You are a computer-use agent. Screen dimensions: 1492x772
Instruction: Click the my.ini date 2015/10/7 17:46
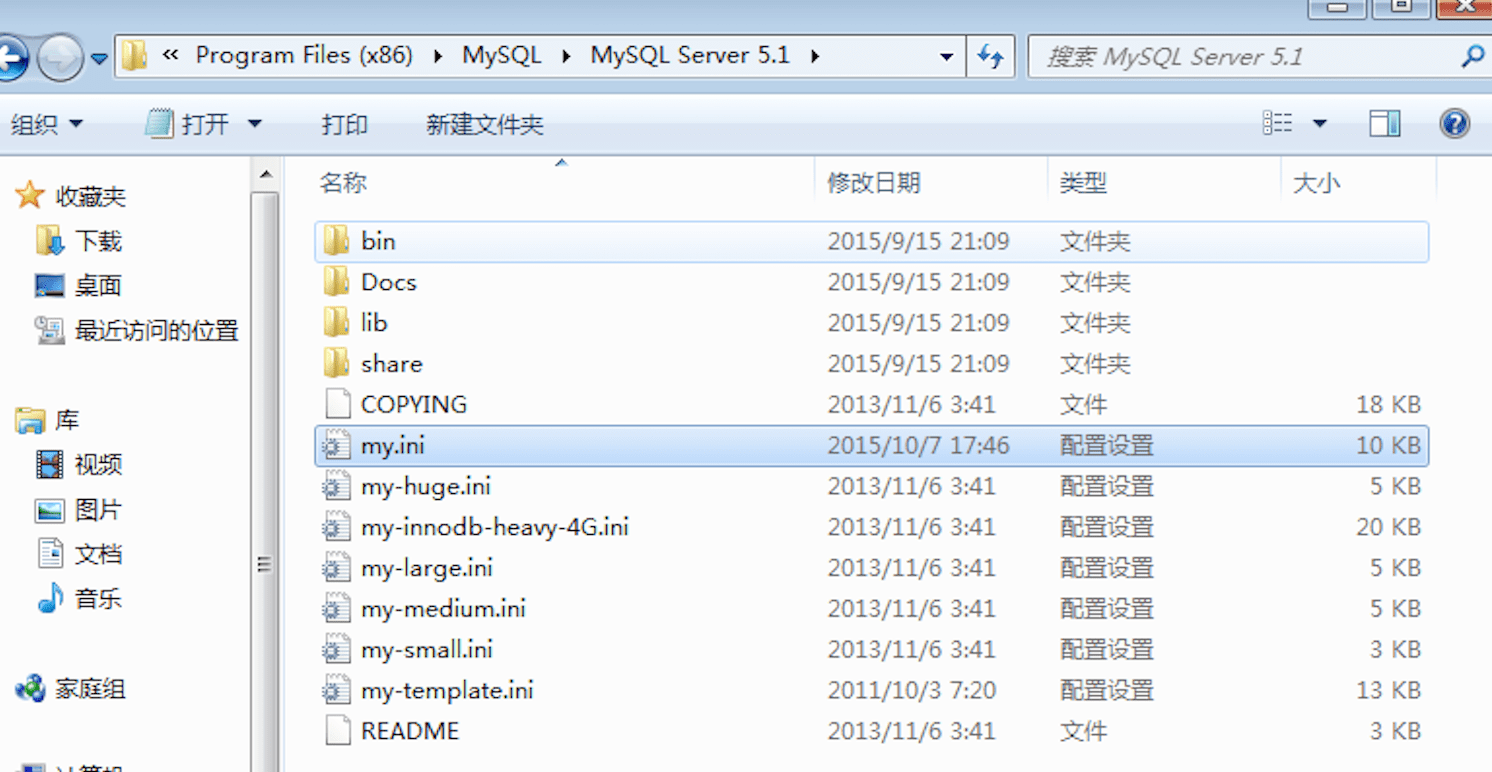coord(918,446)
